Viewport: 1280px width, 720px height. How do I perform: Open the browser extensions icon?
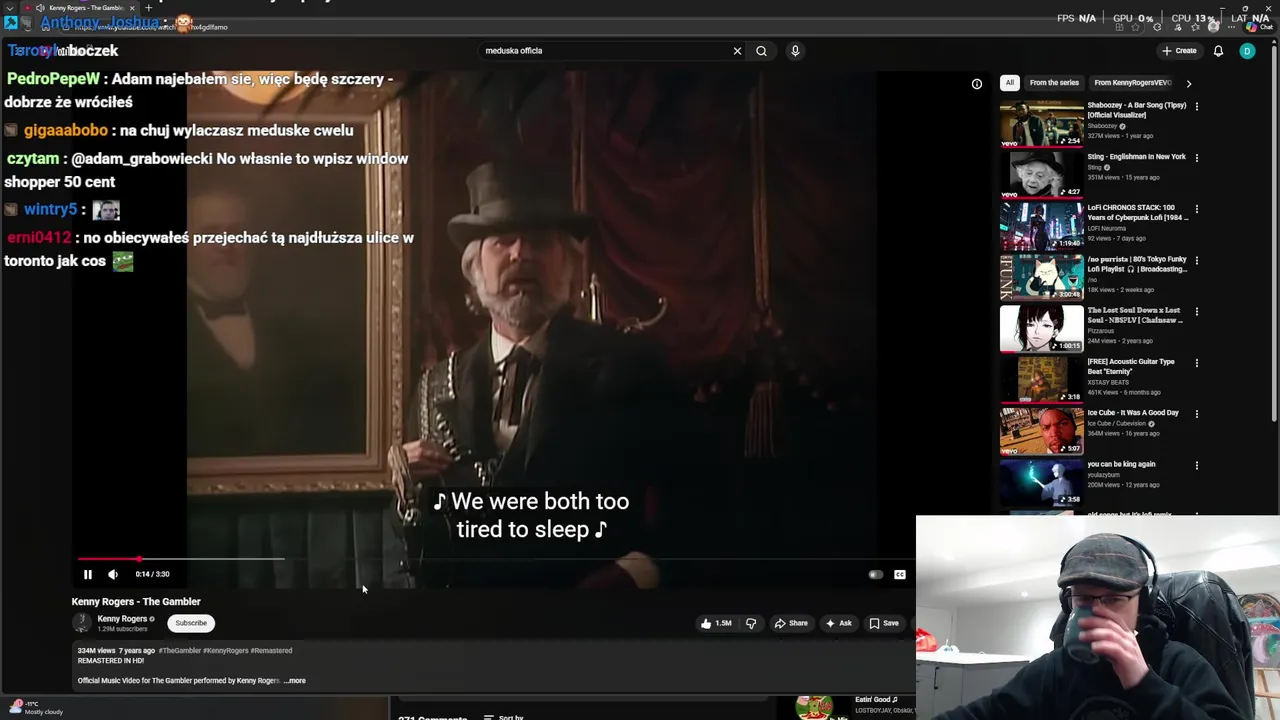coord(1155,27)
